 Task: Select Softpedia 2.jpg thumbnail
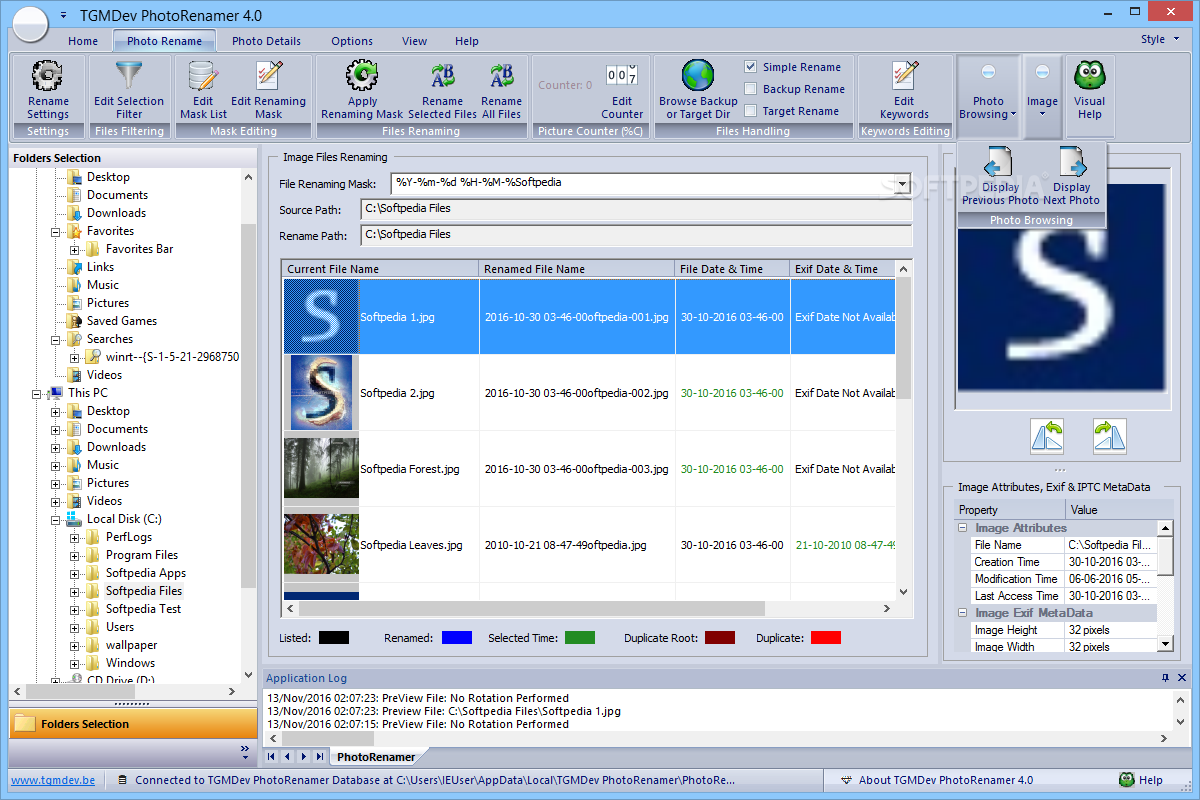pyautogui.click(x=321, y=393)
